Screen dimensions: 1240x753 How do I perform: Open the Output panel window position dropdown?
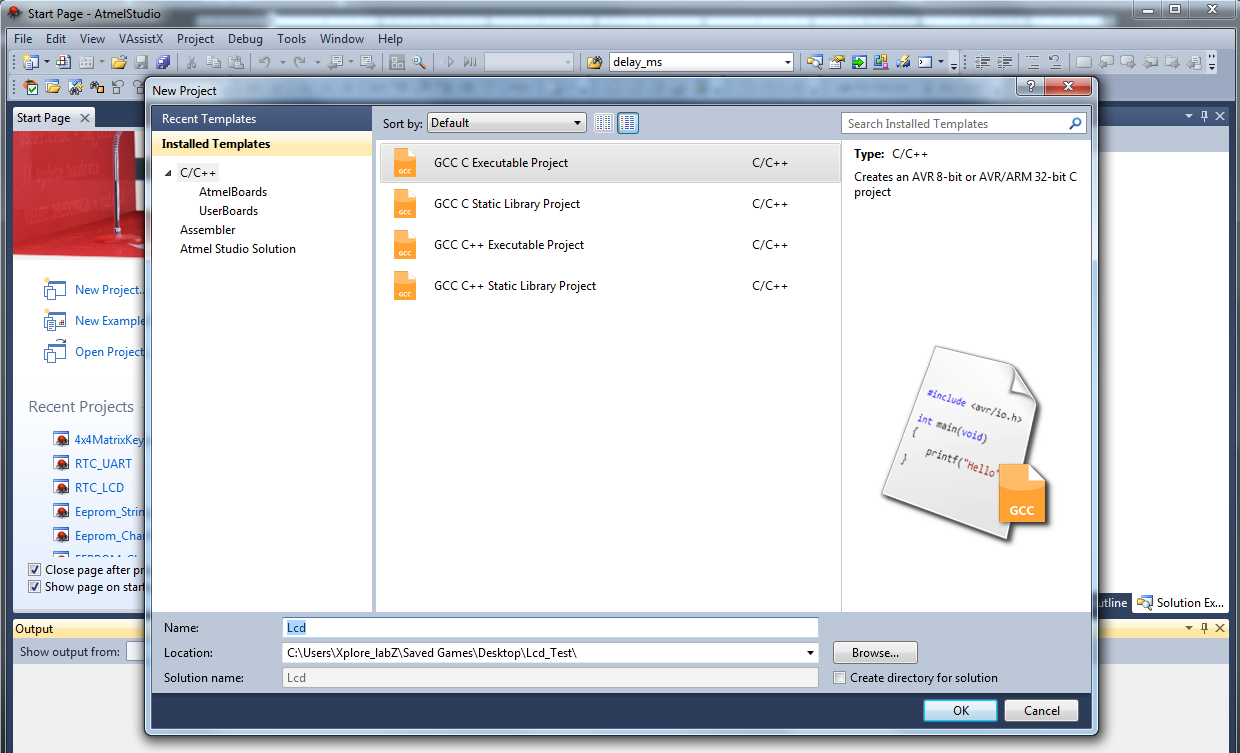pos(1189,628)
